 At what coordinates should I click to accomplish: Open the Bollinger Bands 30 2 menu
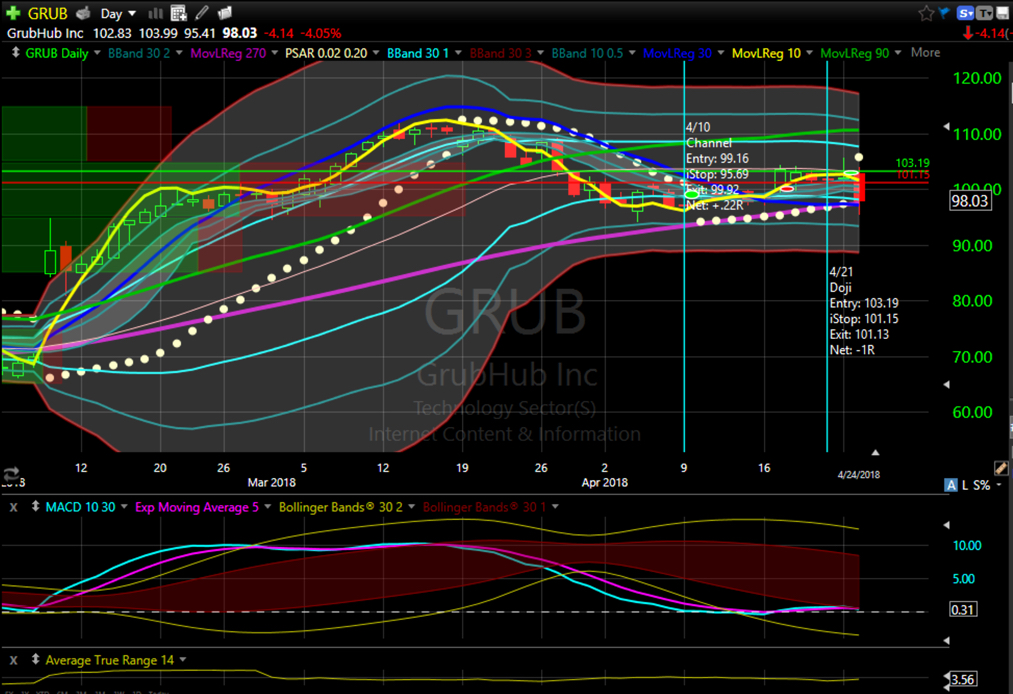tap(411, 507)
